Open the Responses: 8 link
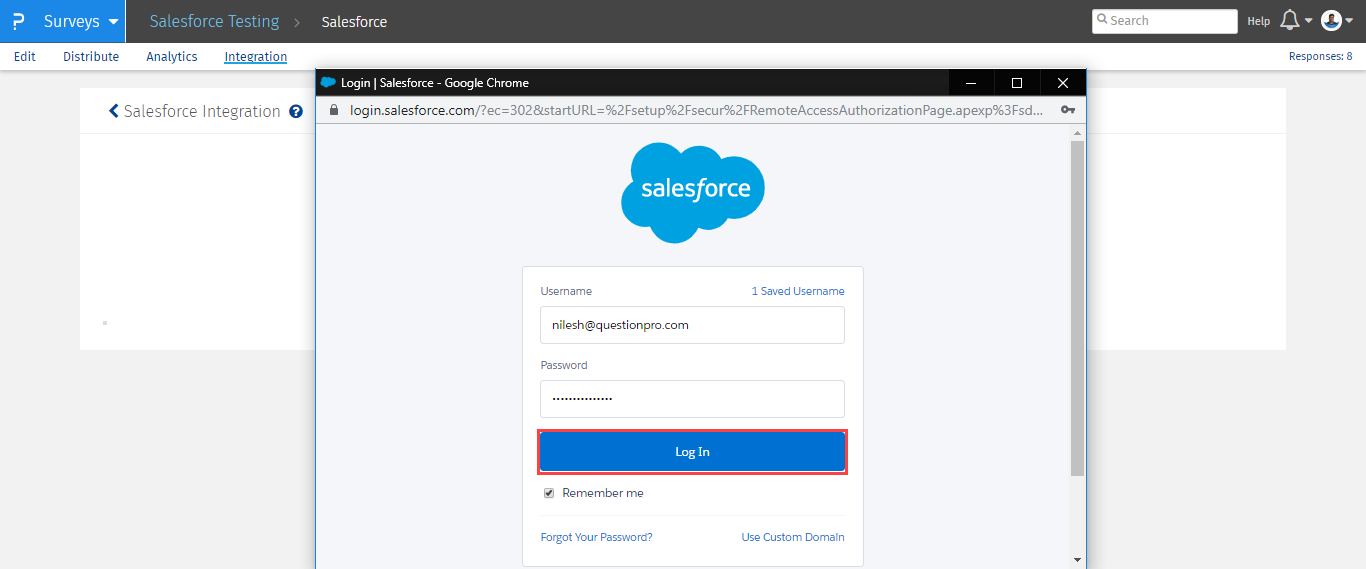Viewport: 1366px width, 569px height. [1320, 57]
